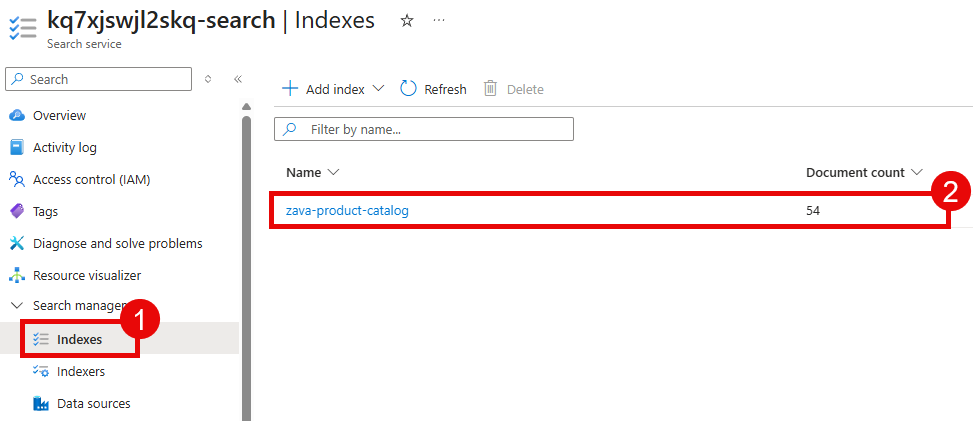Screen dimensions: 973x421
Task: Click the sidebar sort up-down icon
Action: click(x=208, y=79)
